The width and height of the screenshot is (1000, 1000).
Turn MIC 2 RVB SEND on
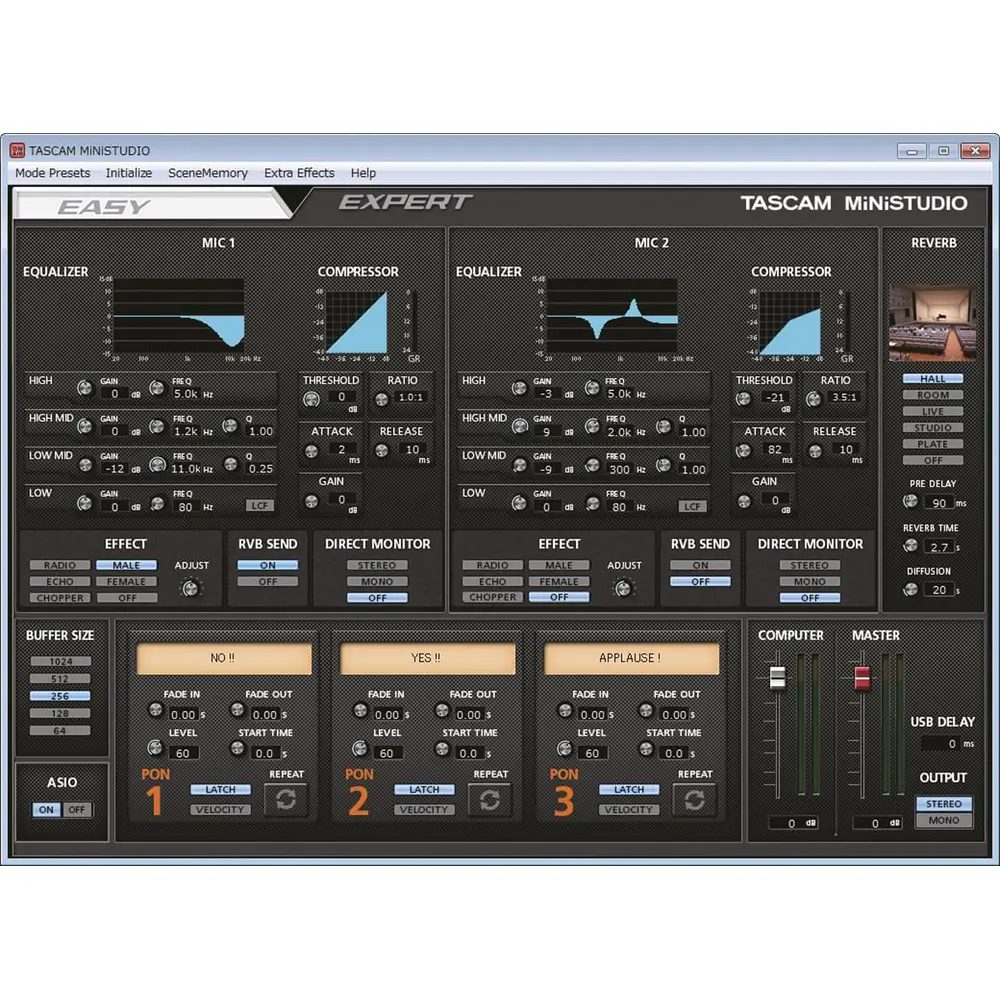pos(700,566)
